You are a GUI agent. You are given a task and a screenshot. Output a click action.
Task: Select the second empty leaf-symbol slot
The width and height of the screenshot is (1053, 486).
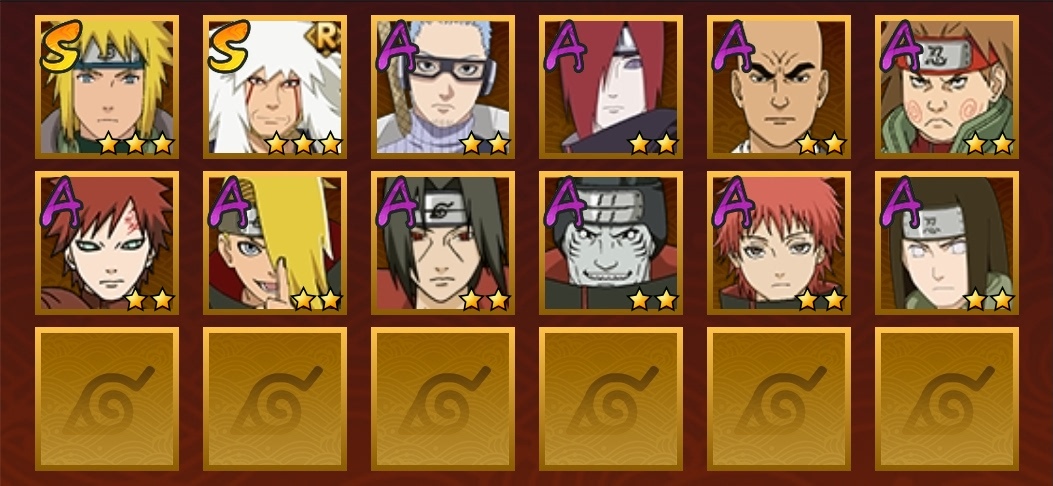click(275, 399)
